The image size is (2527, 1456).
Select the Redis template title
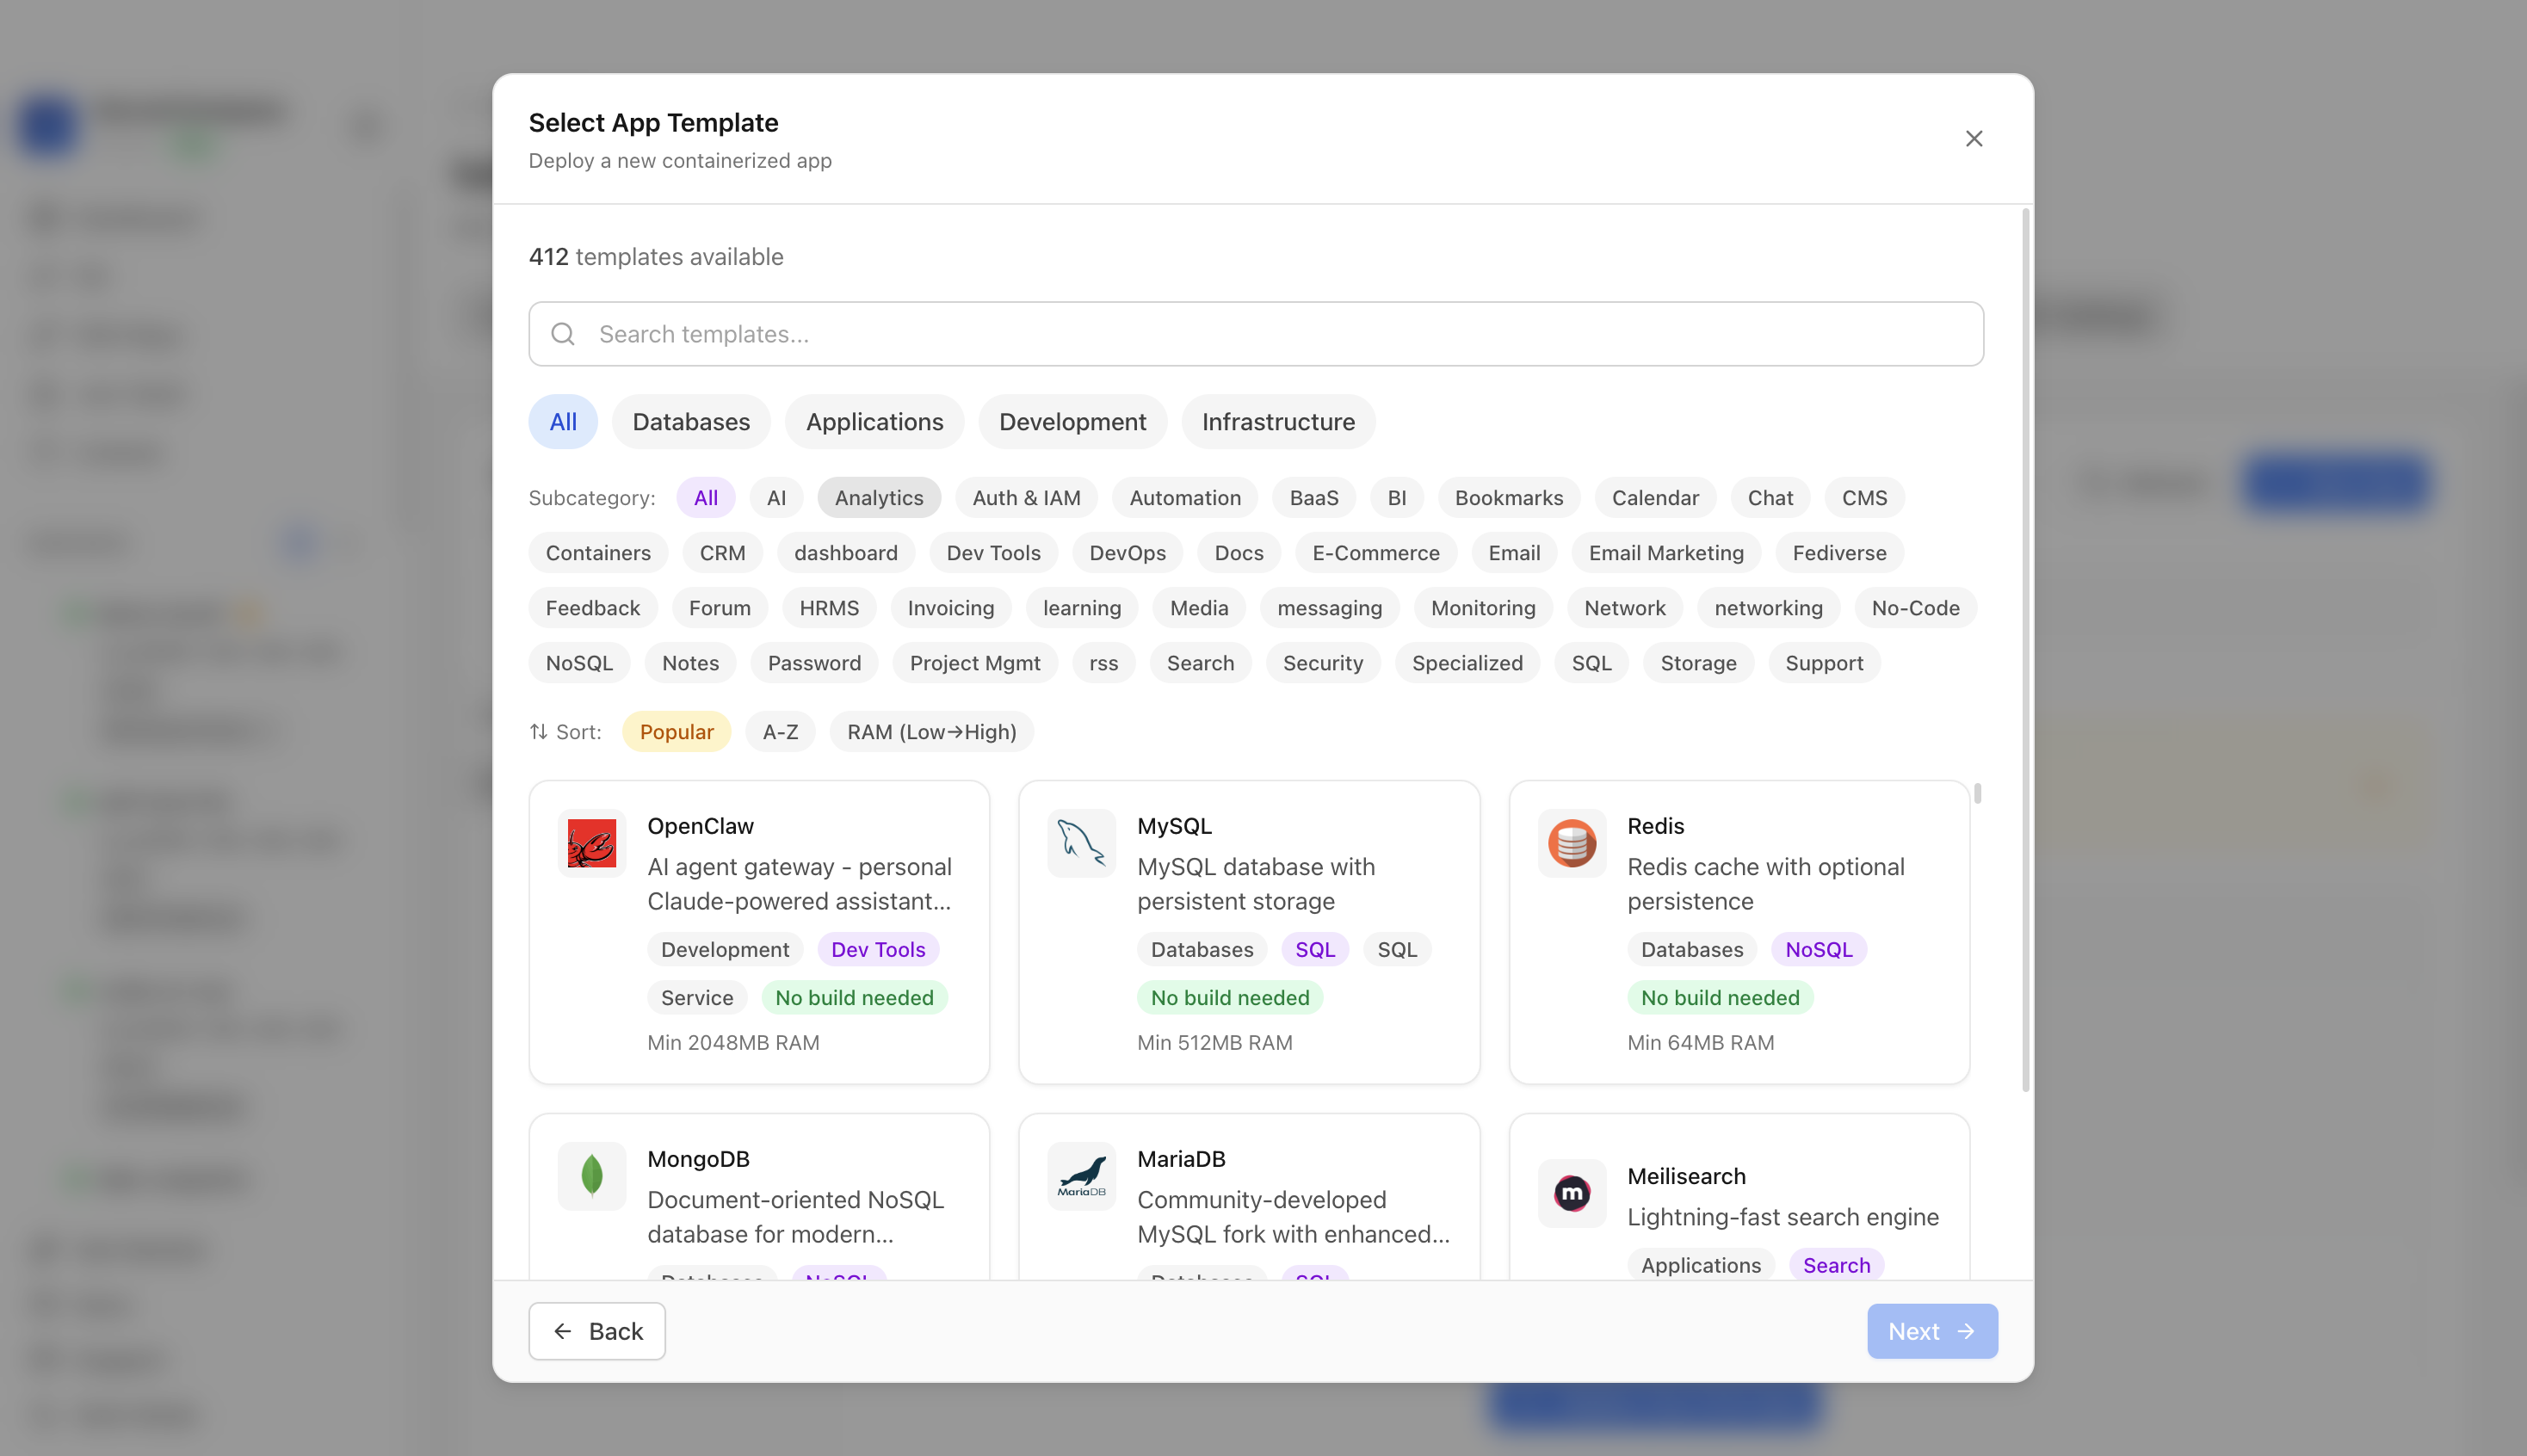pos(1655,826)
